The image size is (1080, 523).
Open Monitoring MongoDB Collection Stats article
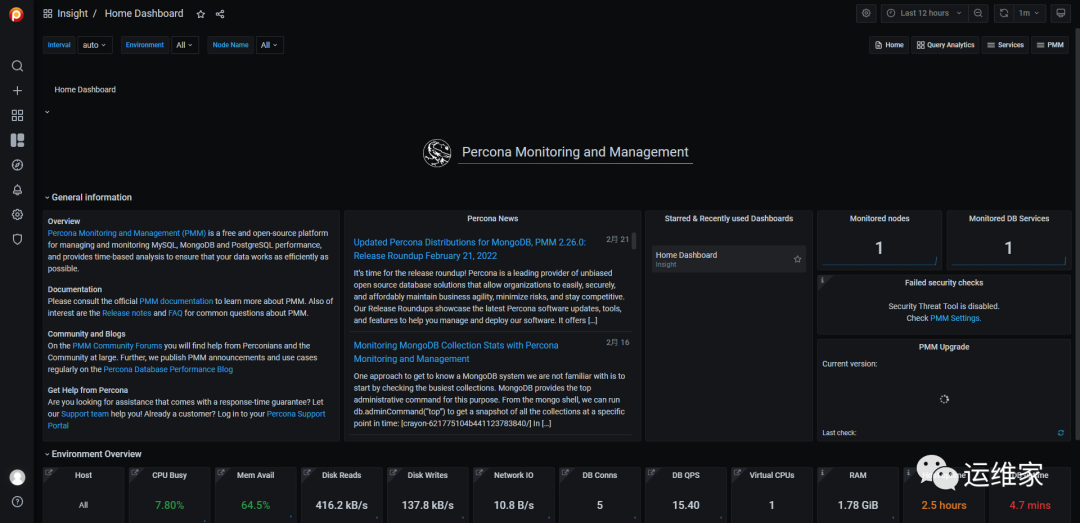point(456,352)
